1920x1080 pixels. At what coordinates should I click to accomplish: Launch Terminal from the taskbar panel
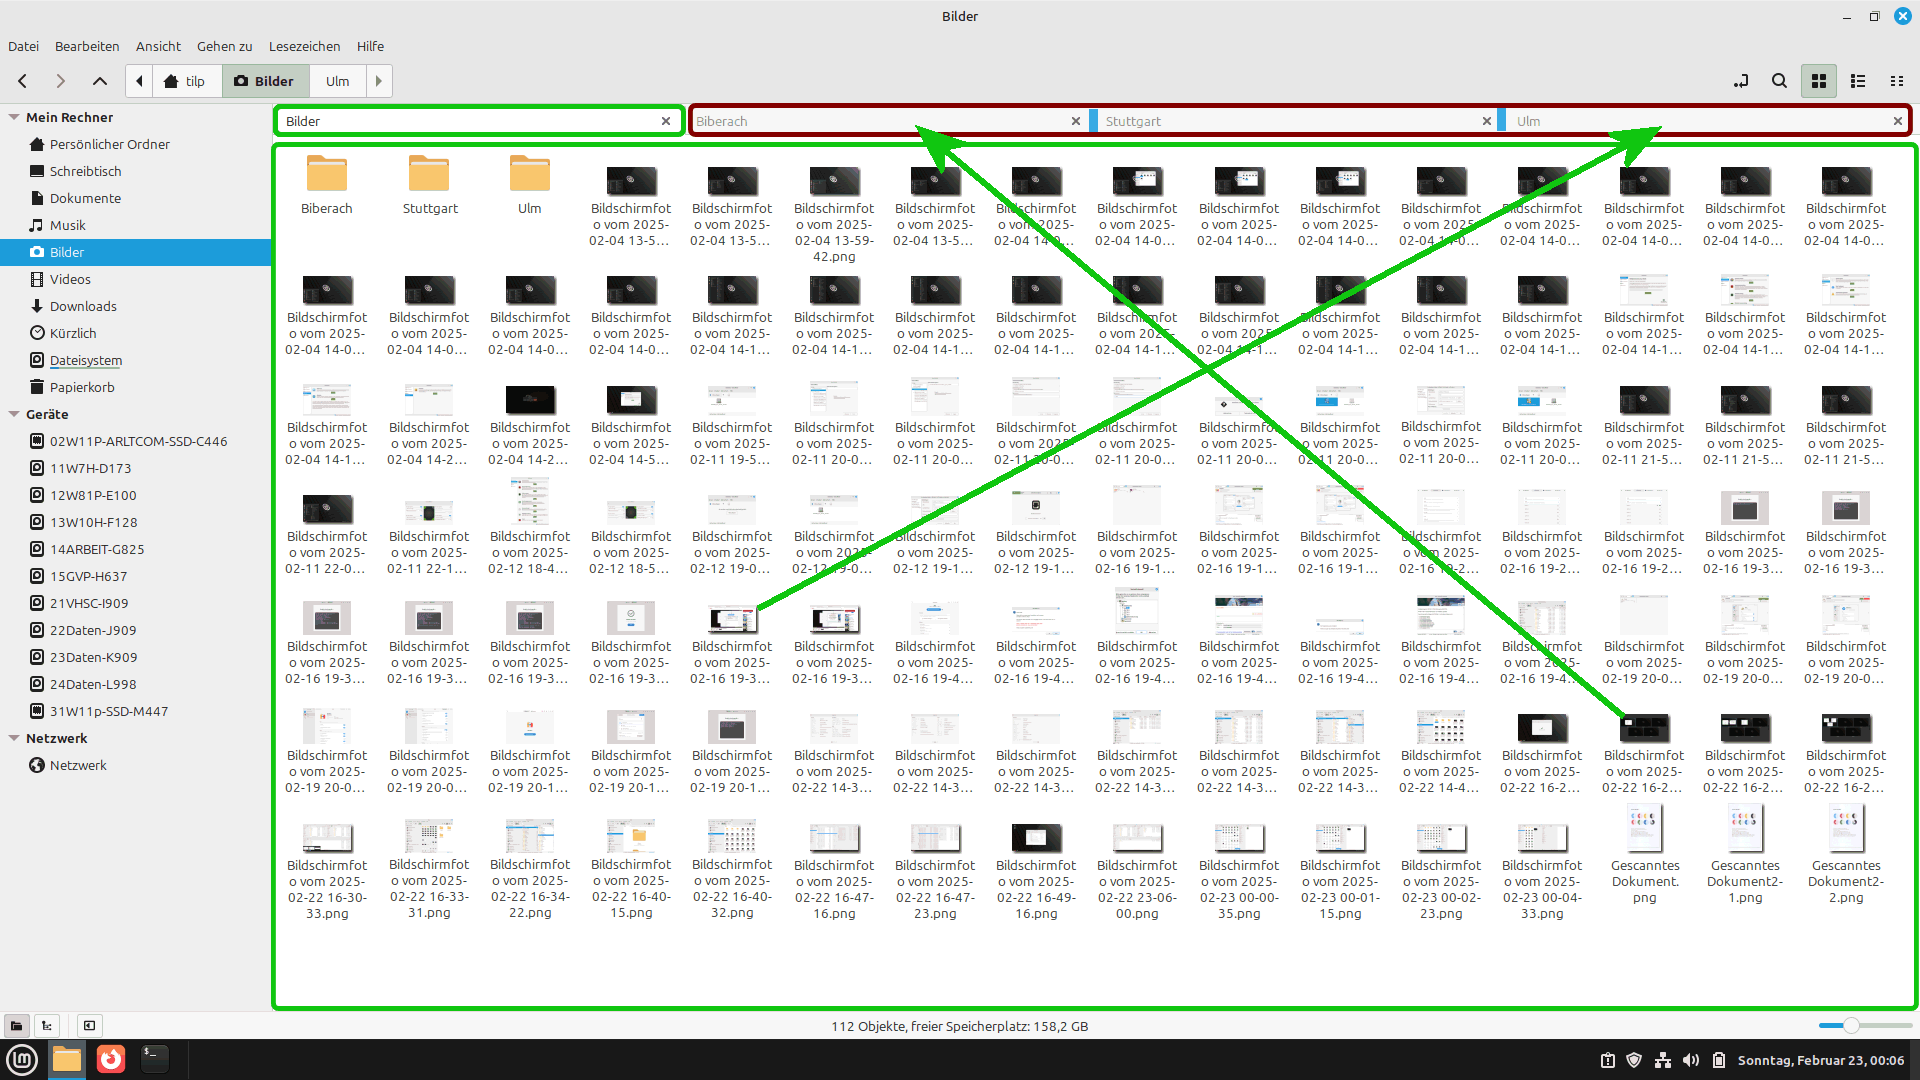point(154,1059)
